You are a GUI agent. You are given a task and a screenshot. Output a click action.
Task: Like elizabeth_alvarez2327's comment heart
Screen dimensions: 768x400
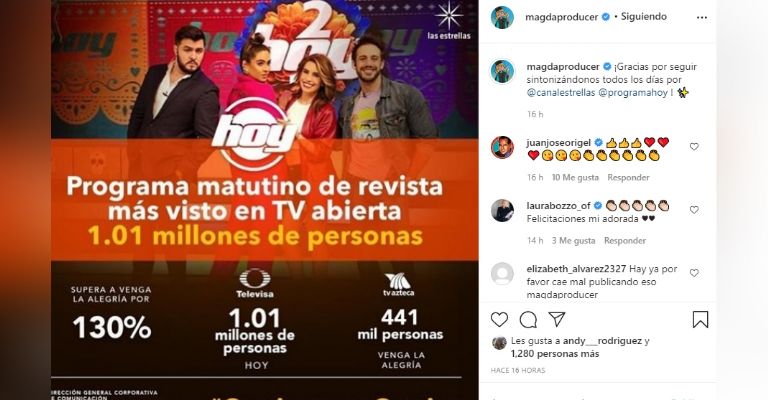point(694,273)
